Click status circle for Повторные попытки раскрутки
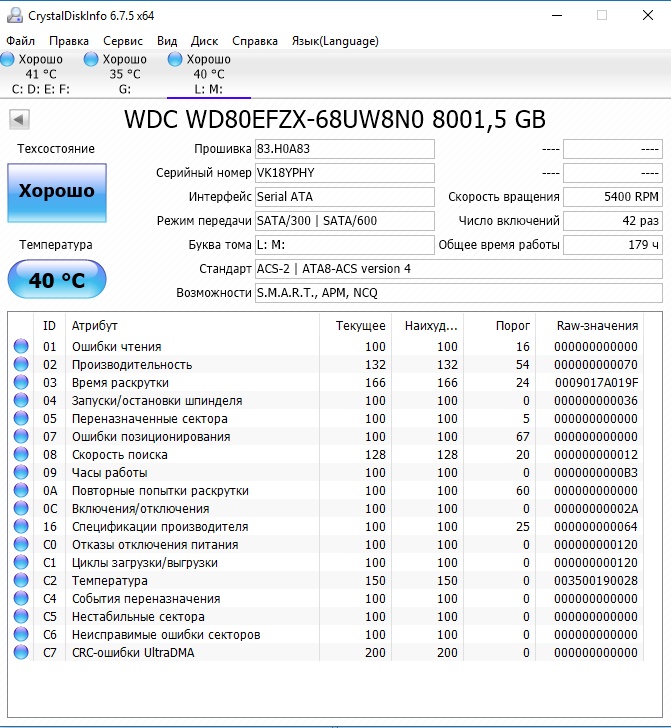 (20, 490)
